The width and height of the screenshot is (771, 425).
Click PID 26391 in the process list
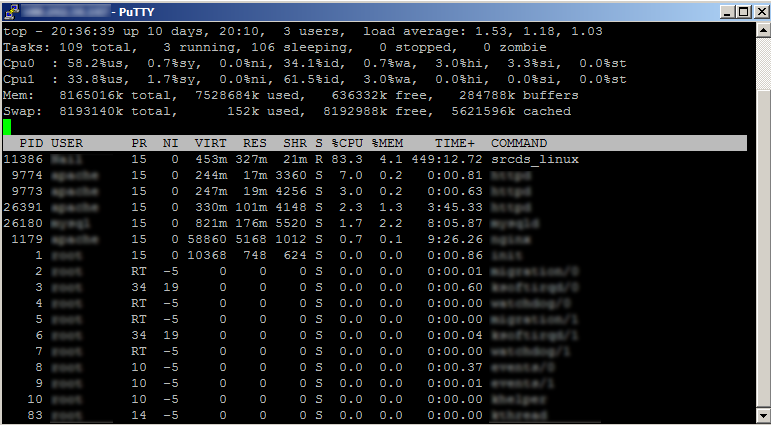tap(23, 208)
